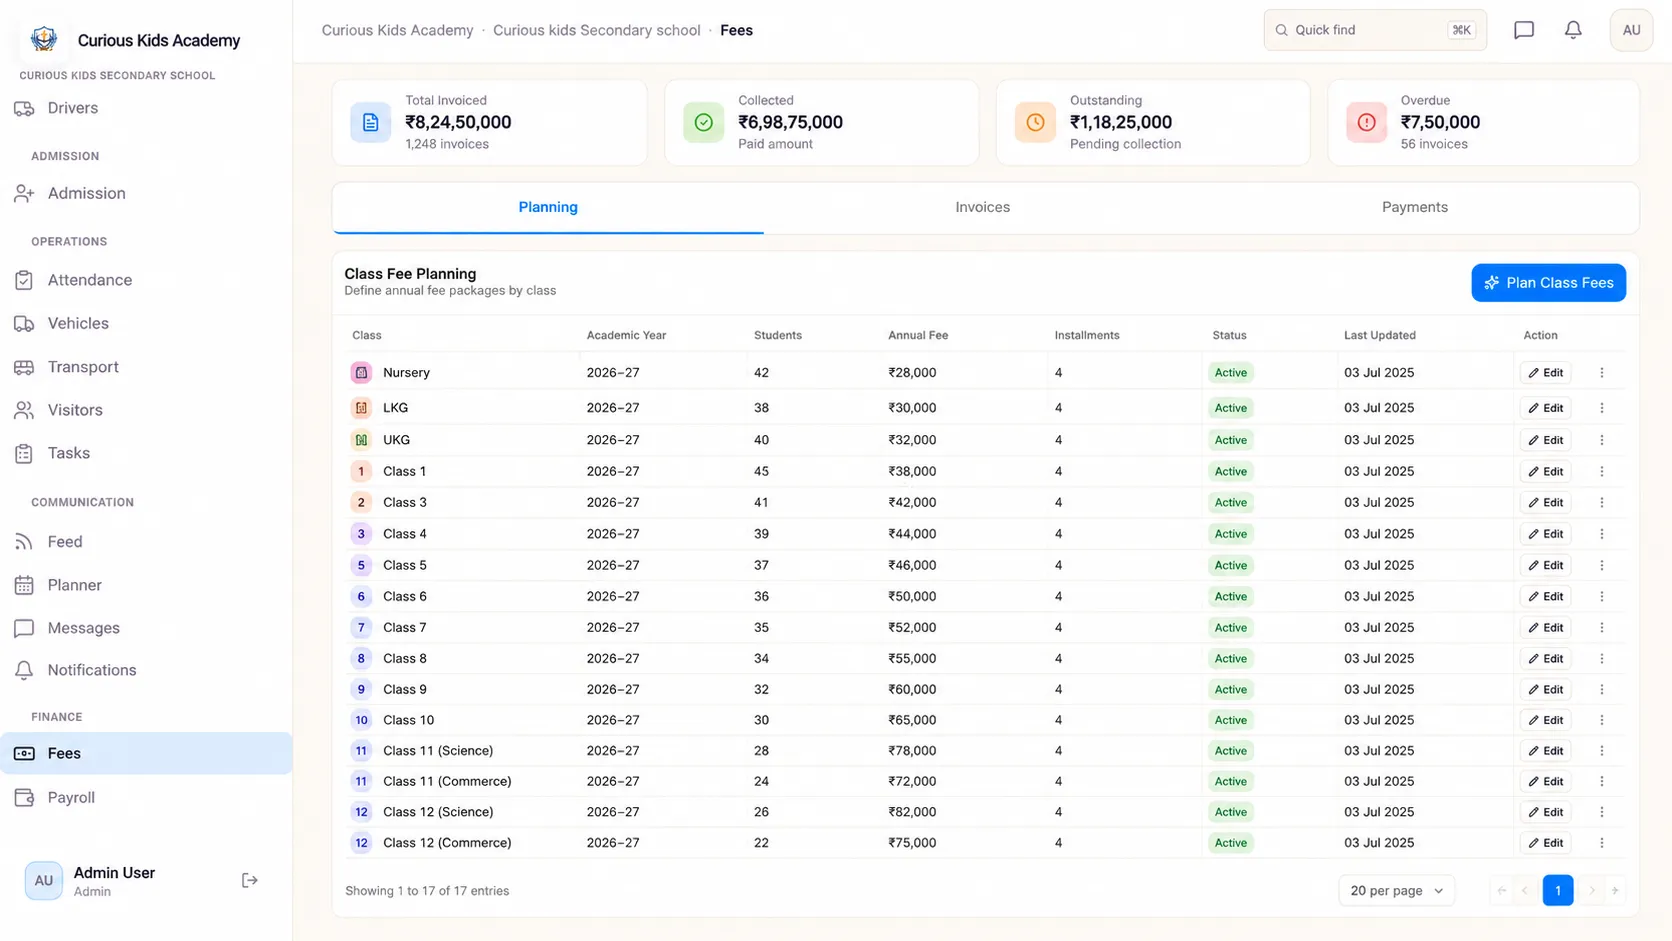This screenshot has height=941, width=1672.
Task: Open Transport in the sidebar
Action: click(146, 367)
